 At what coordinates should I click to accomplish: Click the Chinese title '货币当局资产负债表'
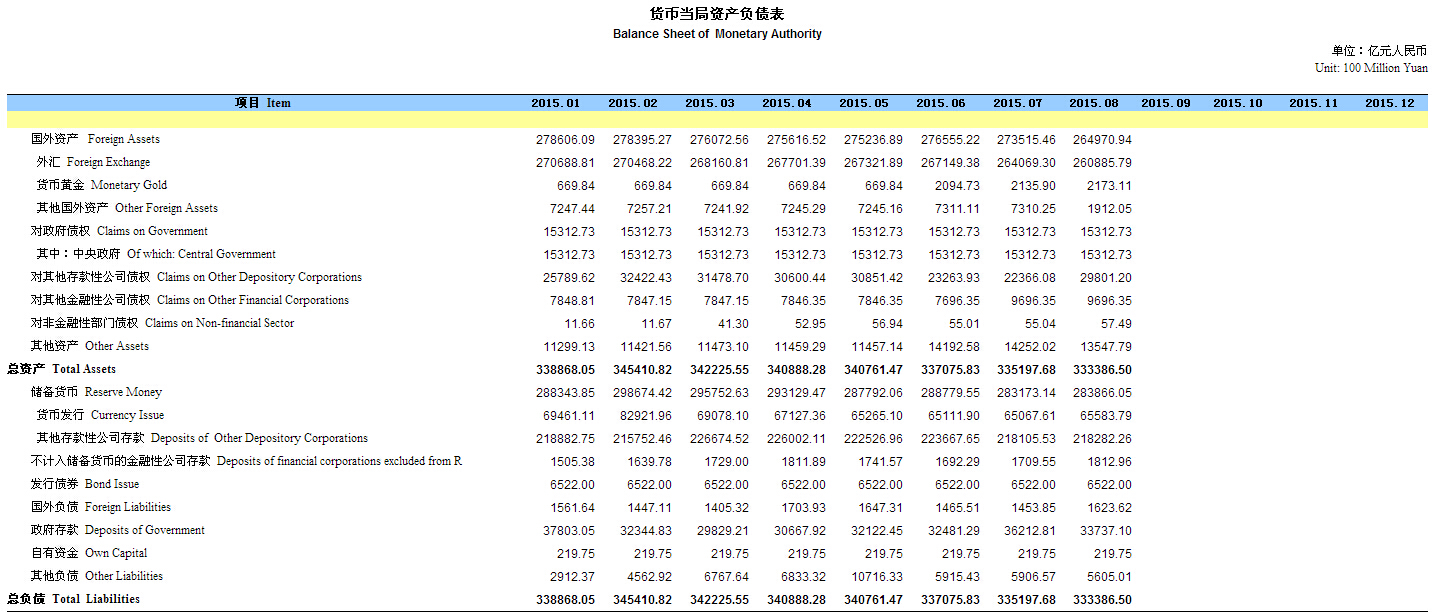pos(717,14)
